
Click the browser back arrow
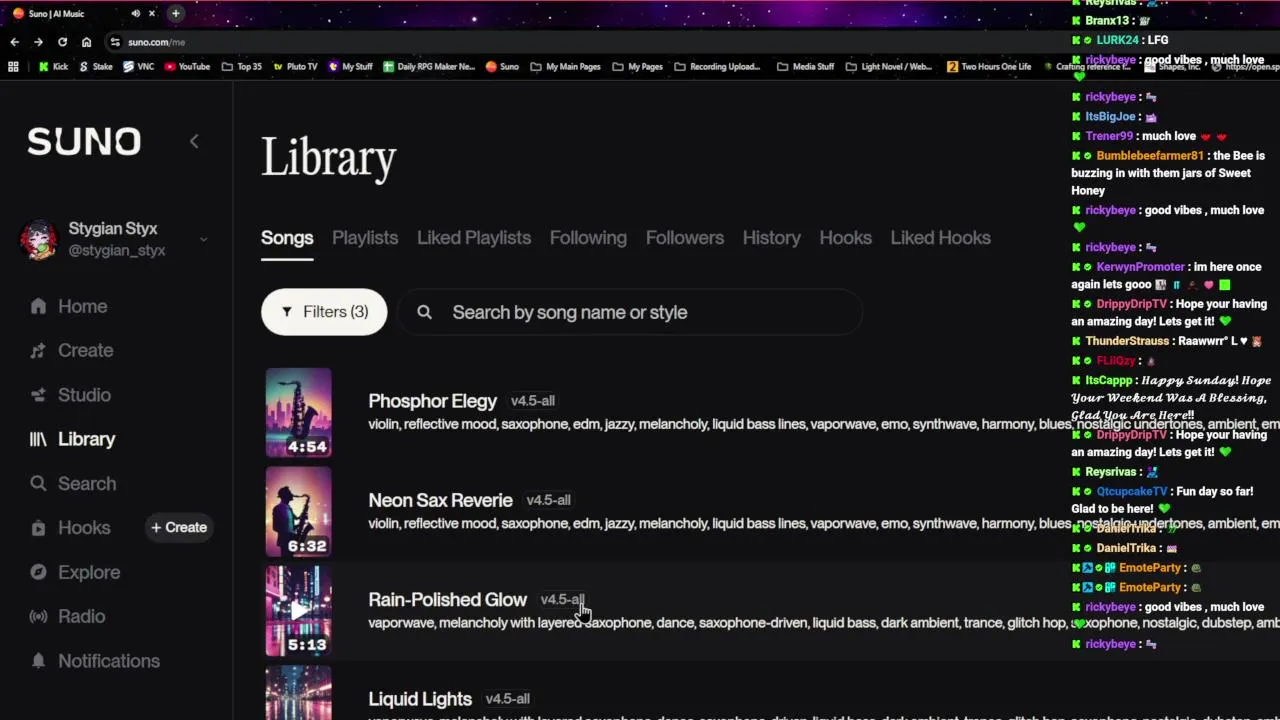coord(14,42)
